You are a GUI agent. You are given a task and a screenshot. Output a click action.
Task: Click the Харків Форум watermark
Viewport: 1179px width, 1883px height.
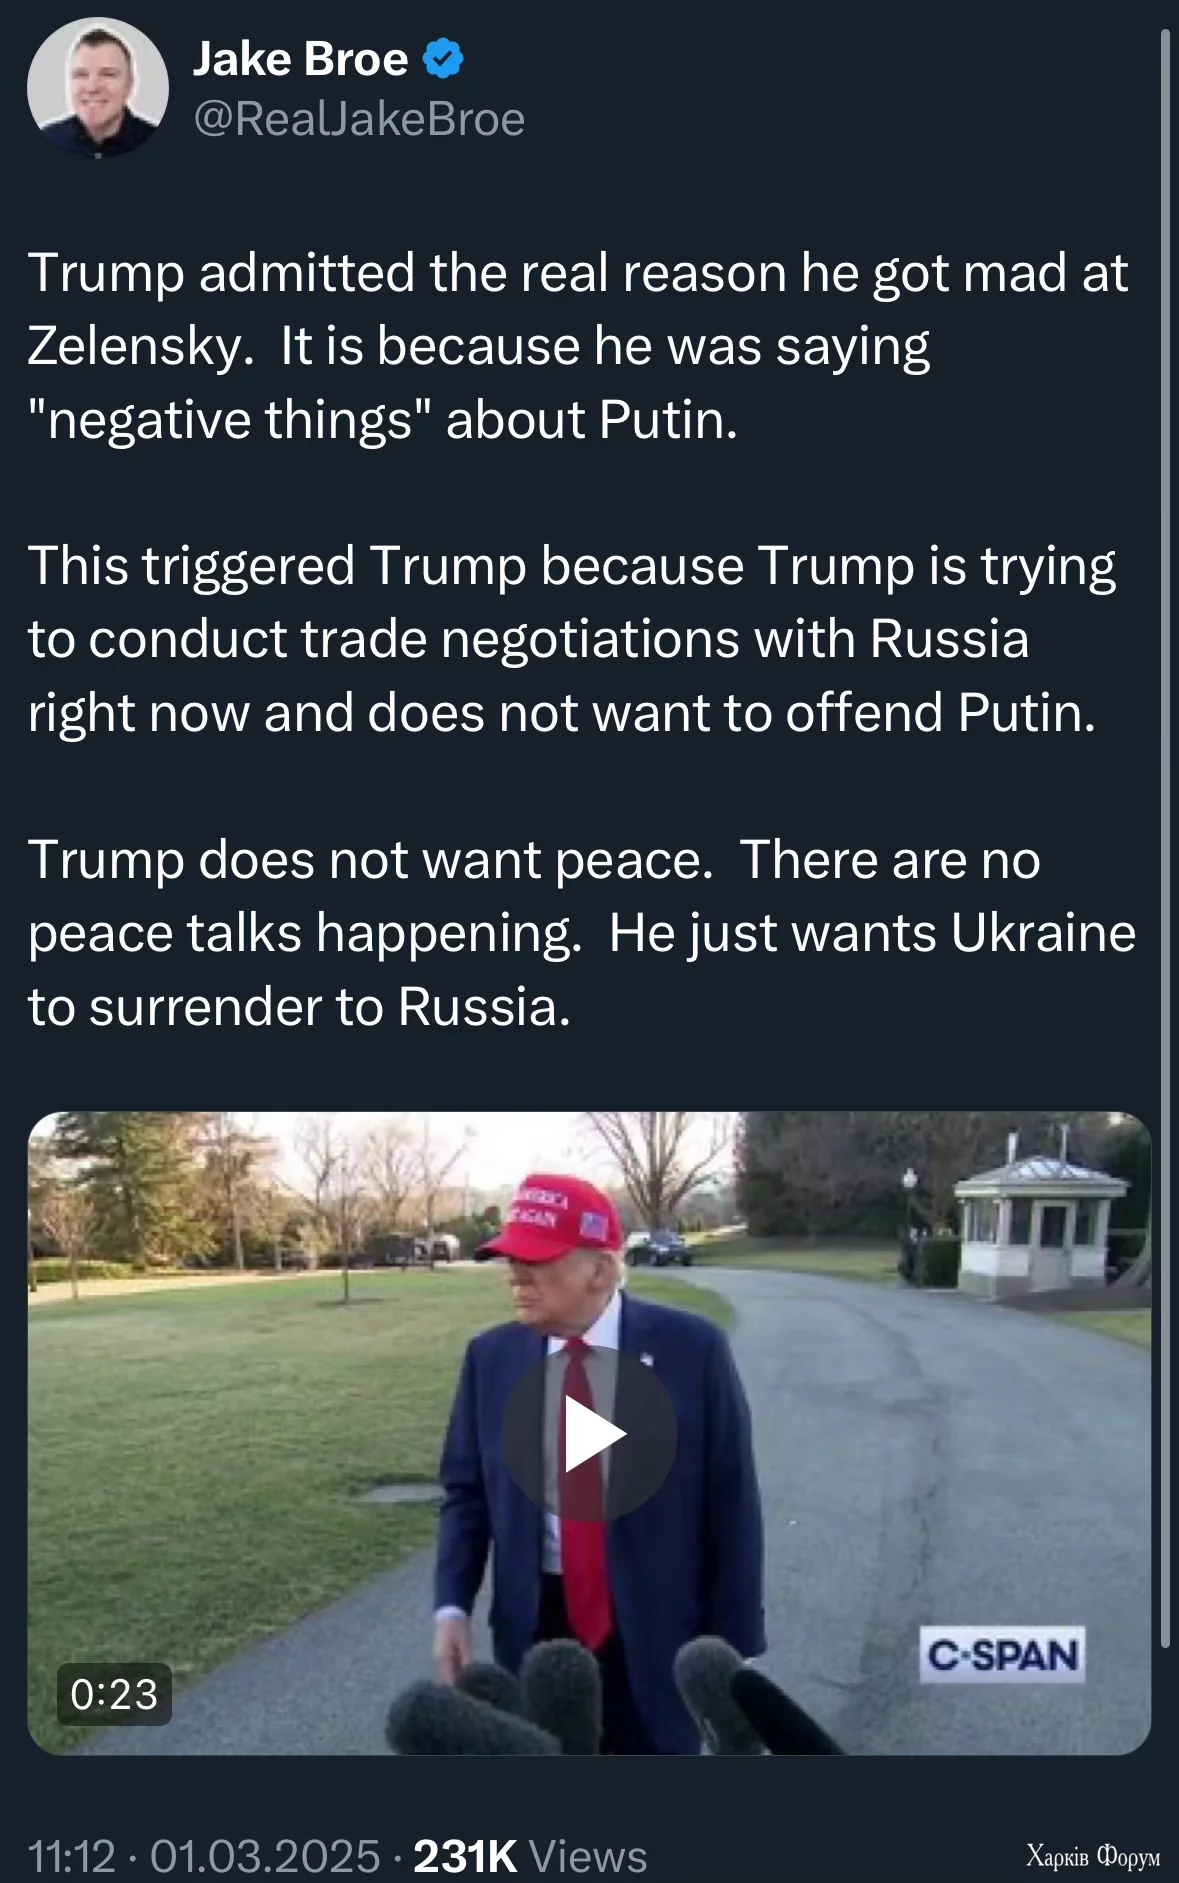point(1092,1857)
